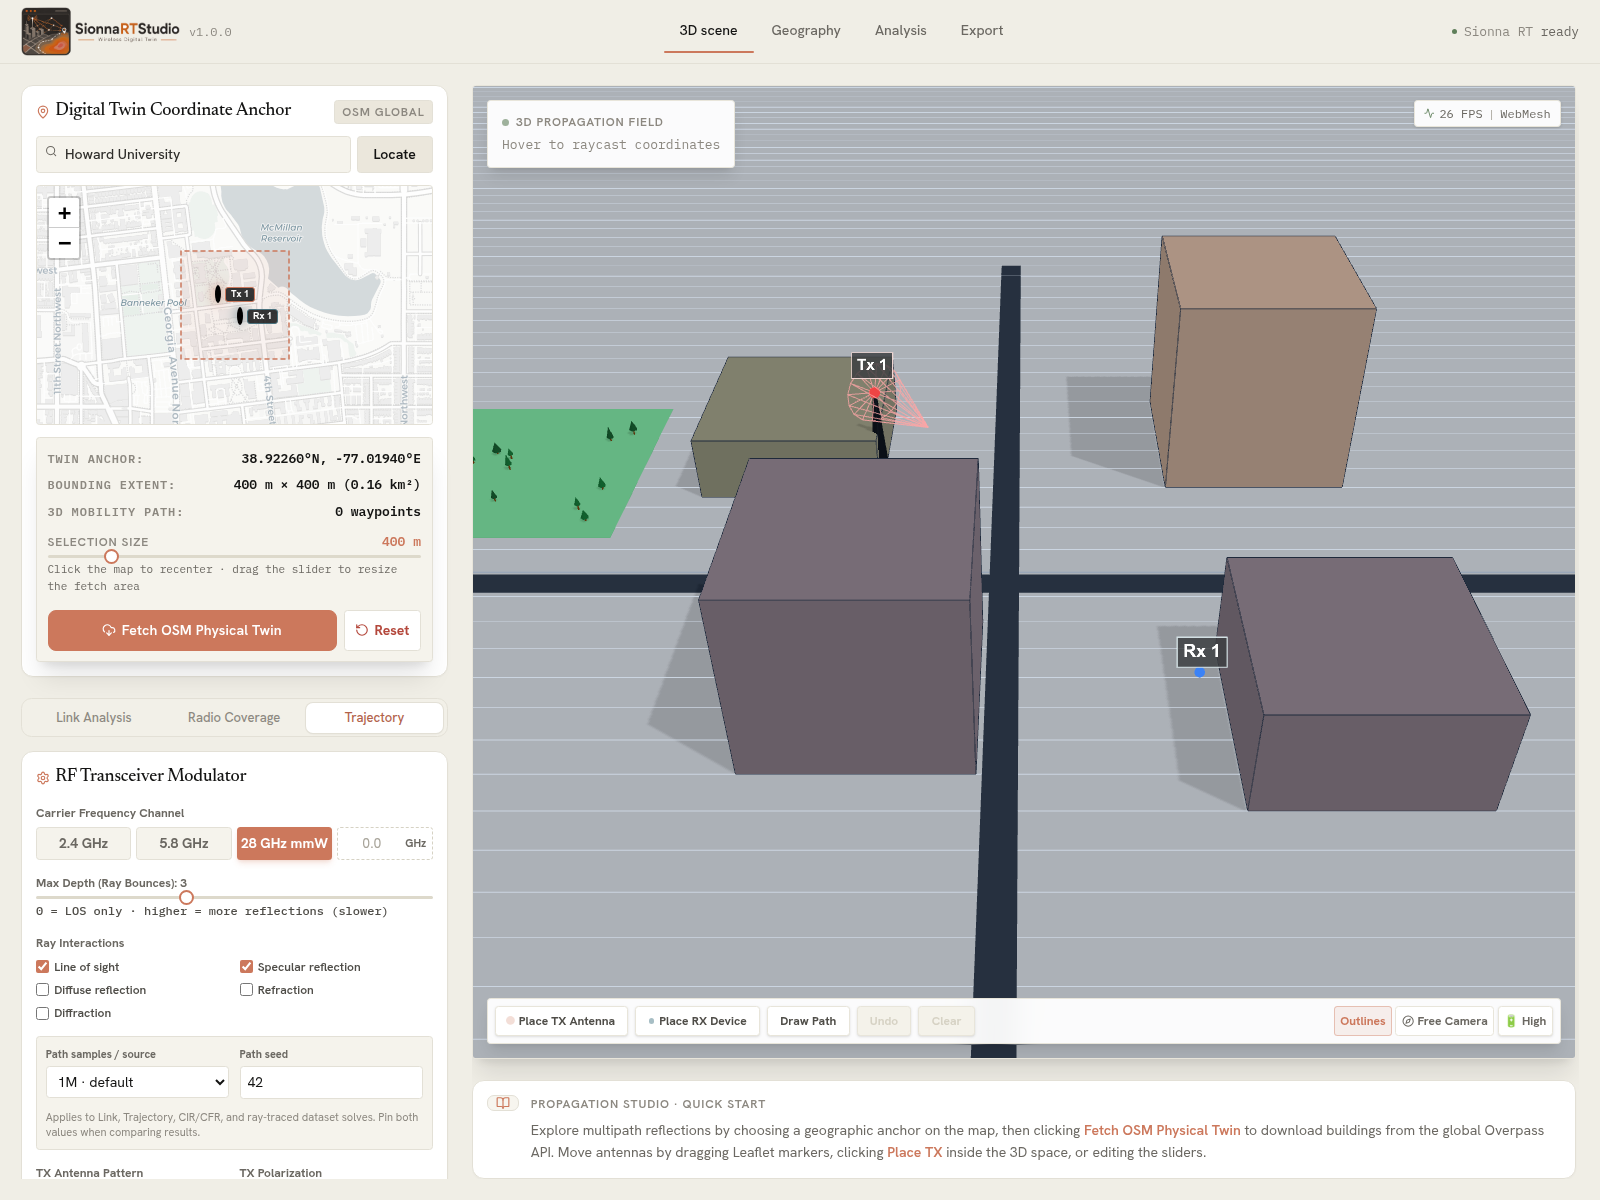This screenshot has height=1200, width=1600.
Task: Click the Rx 1 label in the 3D scene
Action: coord(1201,651)
